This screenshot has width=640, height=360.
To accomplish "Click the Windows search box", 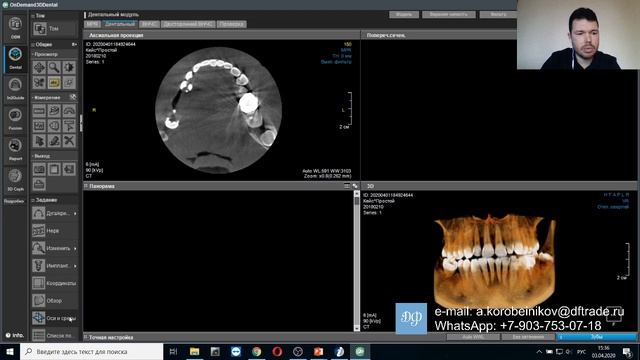I will coord(92,351).
